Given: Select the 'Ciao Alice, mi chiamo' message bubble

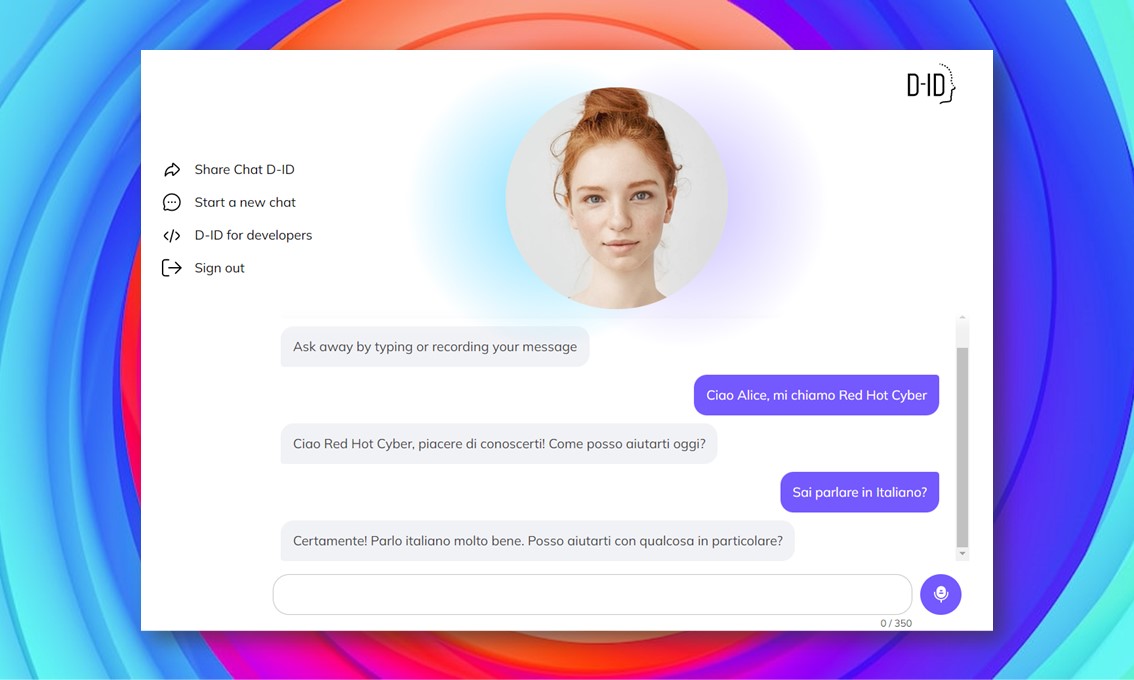Looking at the screenshot, I should click(x=817, y=395).
